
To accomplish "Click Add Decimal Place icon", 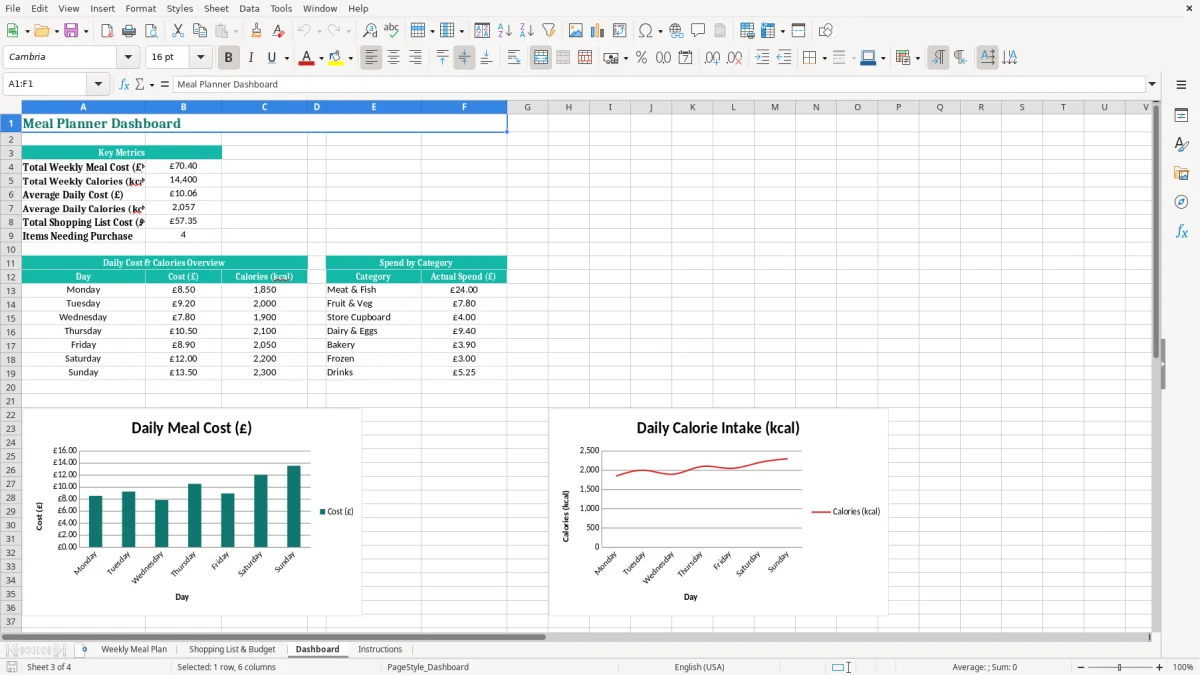I will (712, 58).
